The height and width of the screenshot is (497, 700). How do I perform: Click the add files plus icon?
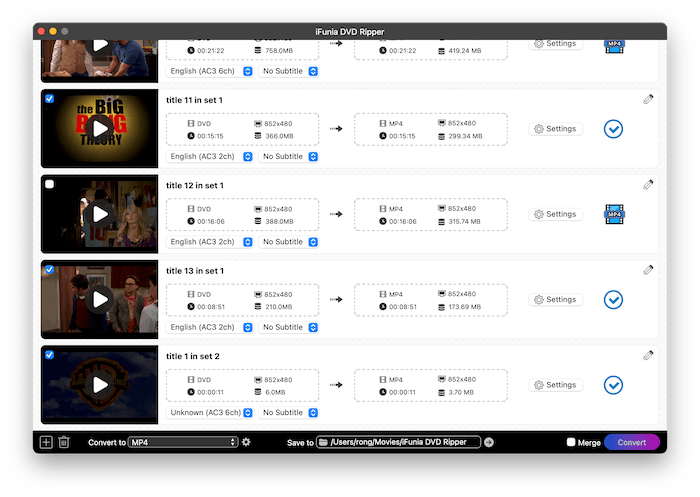pos(46,442)
